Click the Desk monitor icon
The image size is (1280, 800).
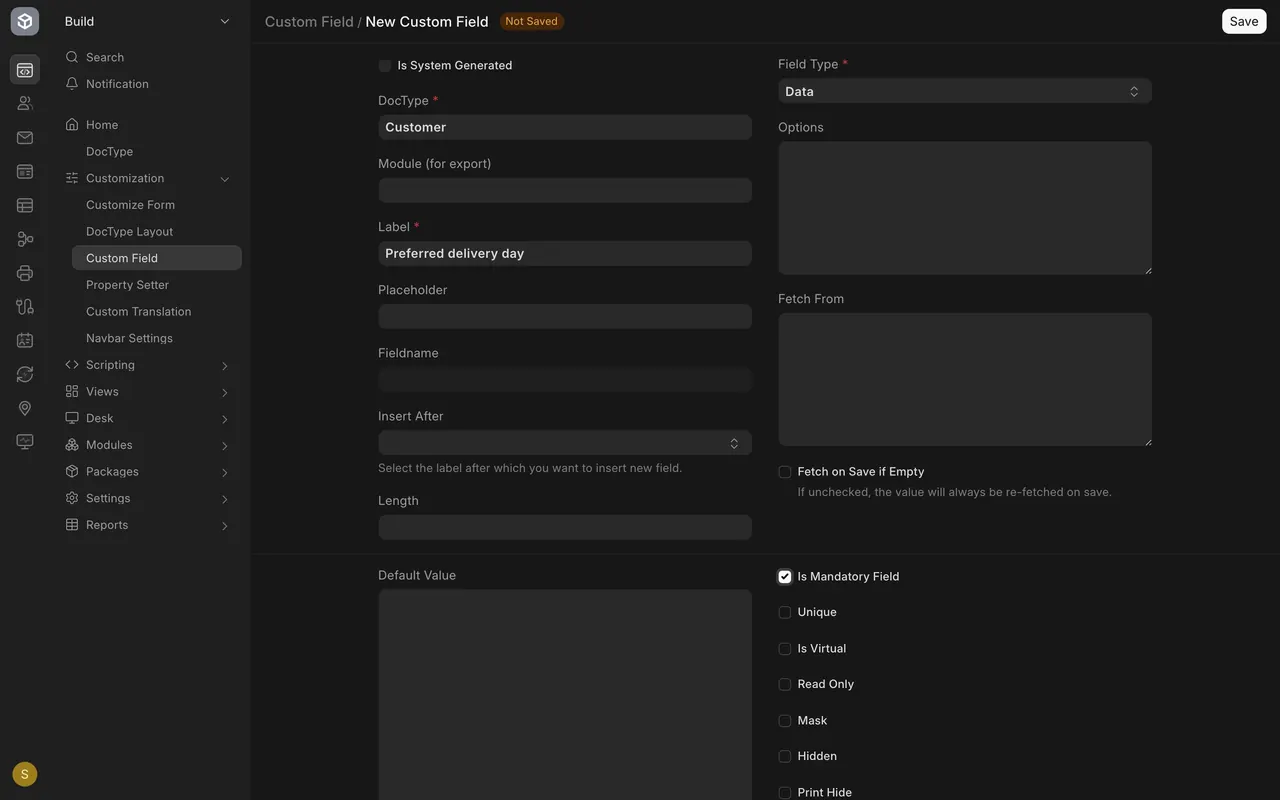(72, 418)
